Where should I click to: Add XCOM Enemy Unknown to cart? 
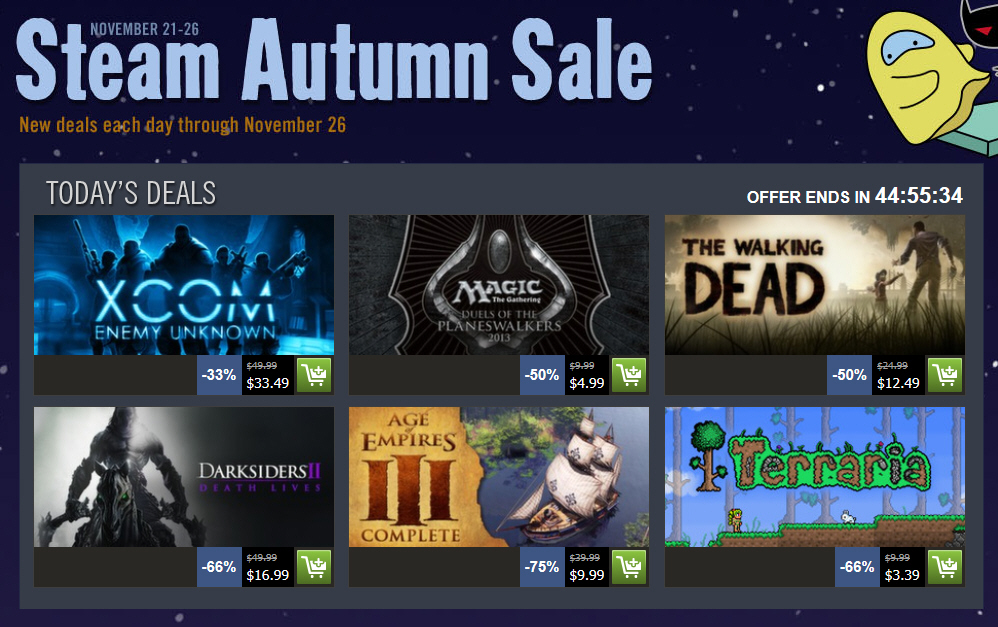[314, 375]
